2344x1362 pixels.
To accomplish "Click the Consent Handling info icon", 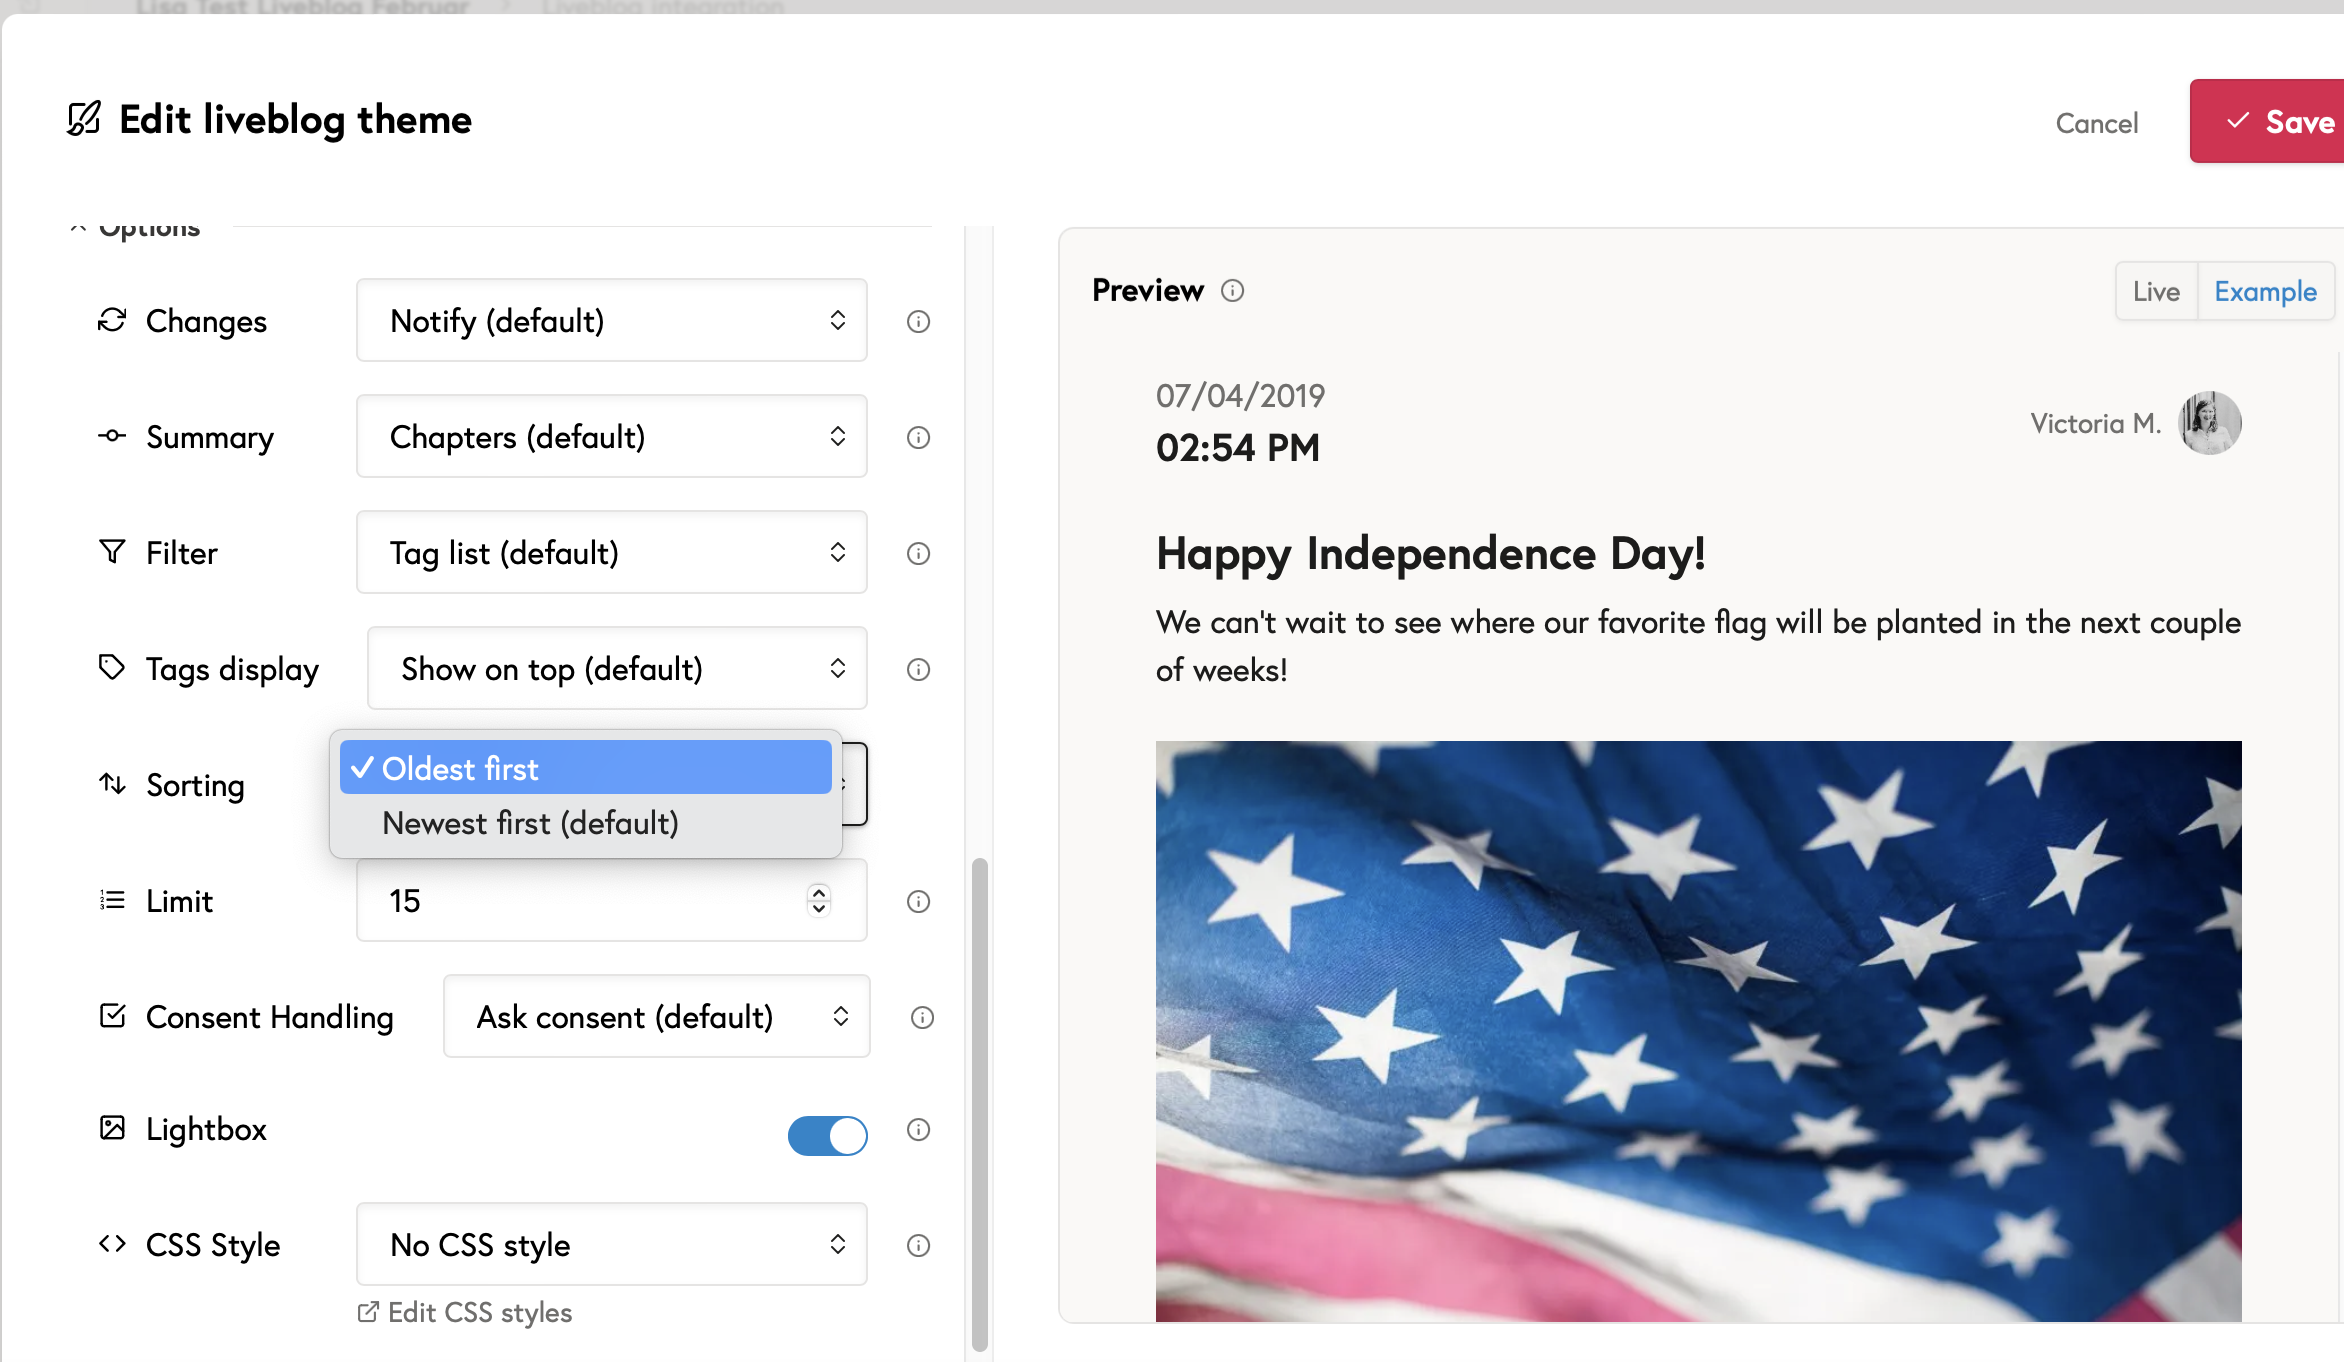I will pyautogui.click(x=922, y=1017).
